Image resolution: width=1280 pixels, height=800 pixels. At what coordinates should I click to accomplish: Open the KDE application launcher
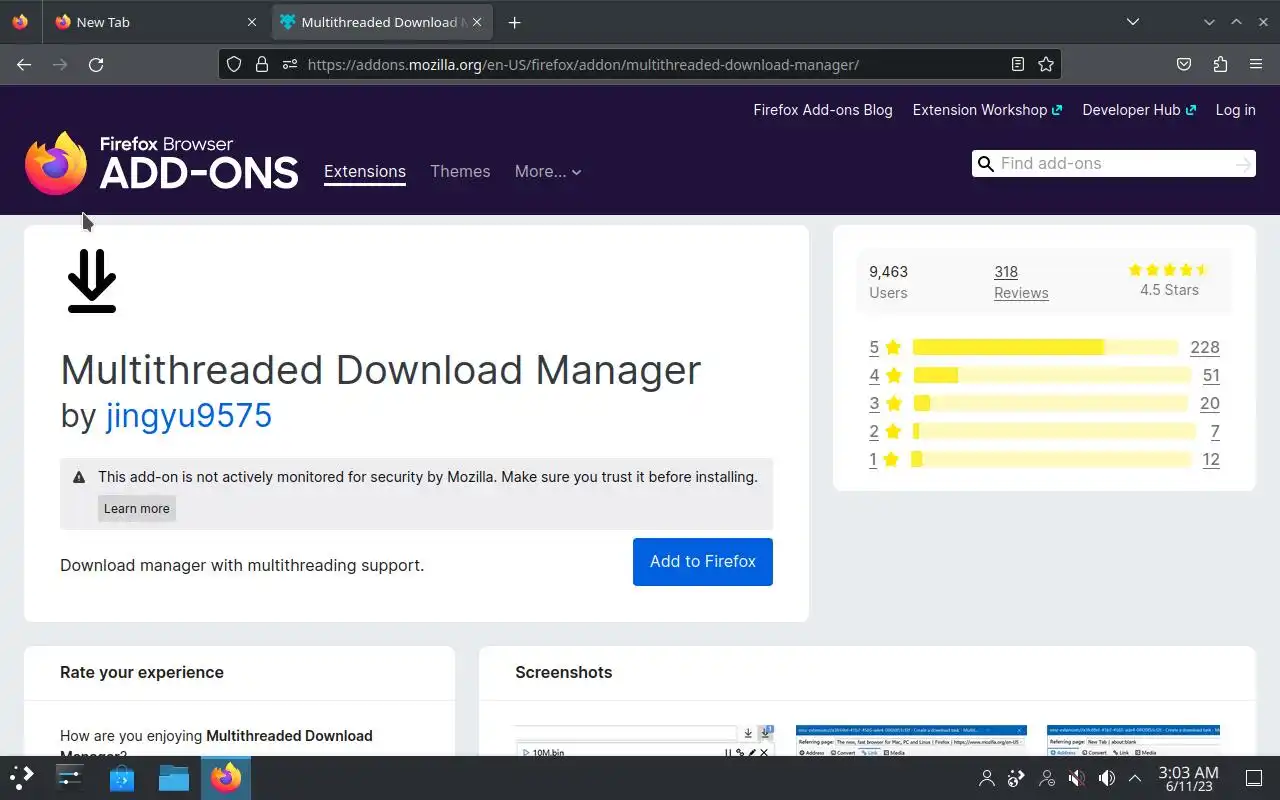point(21,777)
